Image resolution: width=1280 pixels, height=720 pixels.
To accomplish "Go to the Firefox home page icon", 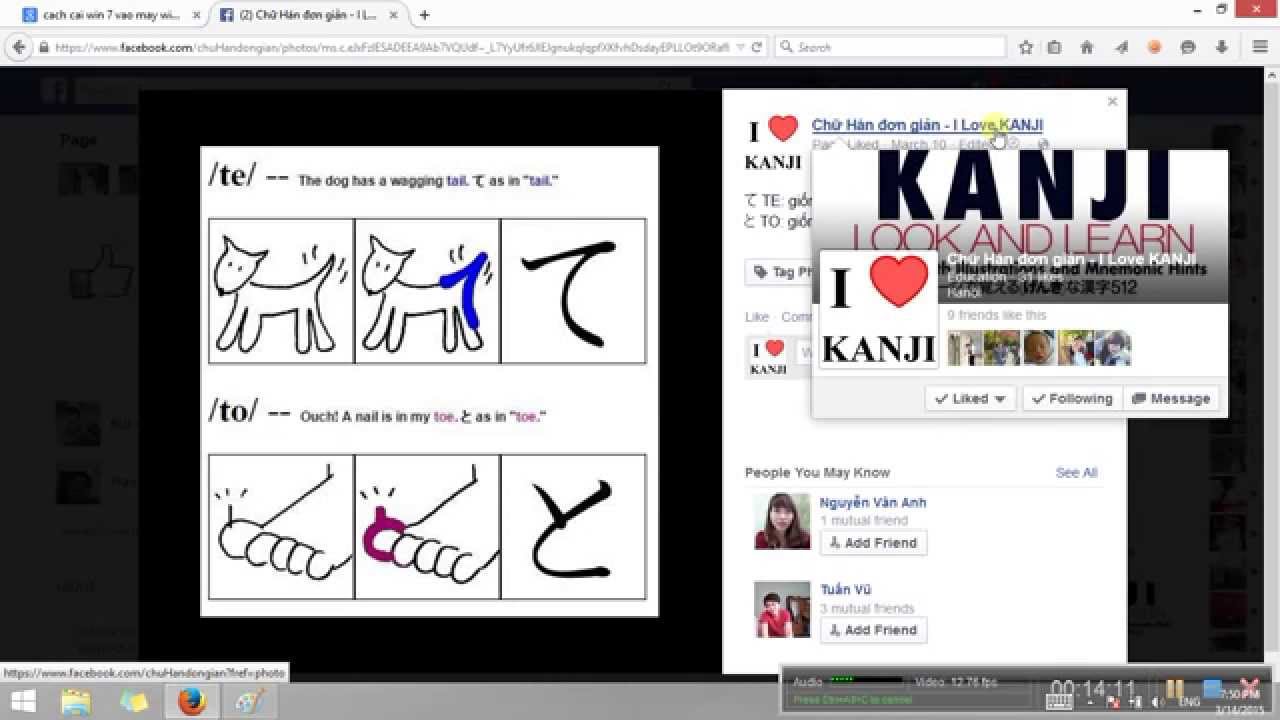I will coord(1087,47).
